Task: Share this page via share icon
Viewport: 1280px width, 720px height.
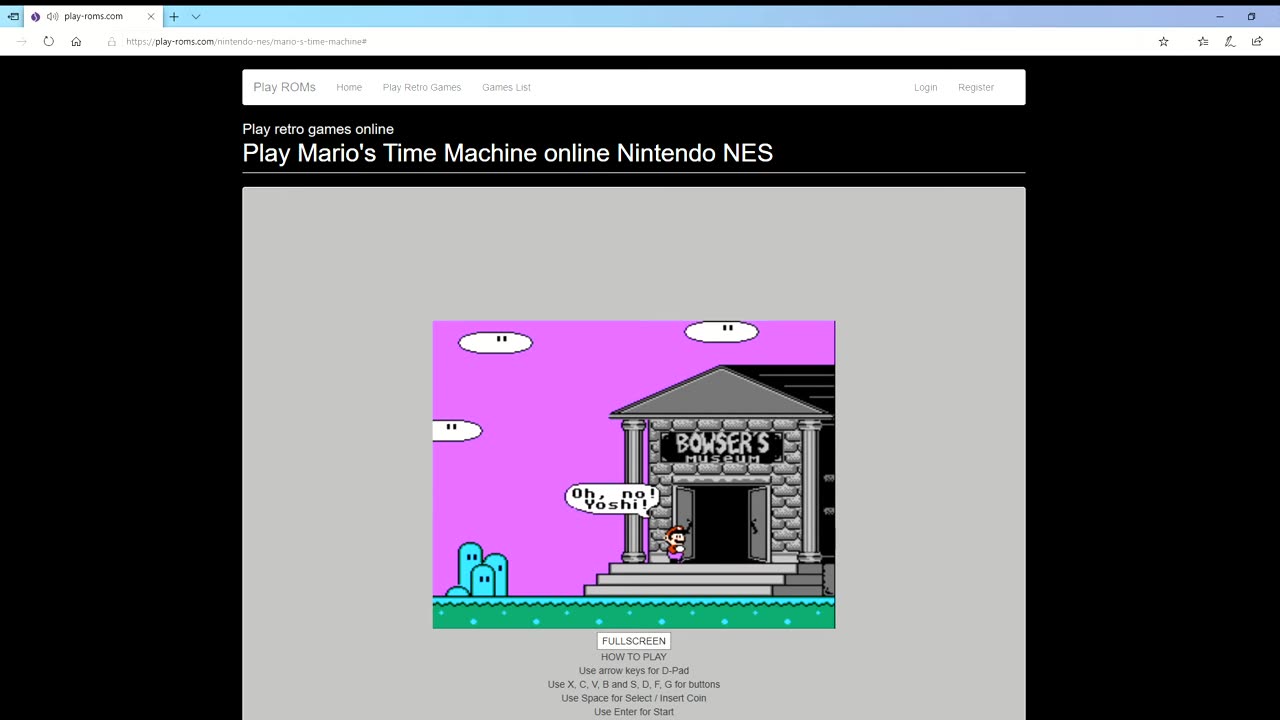Action: (1257, 42)
